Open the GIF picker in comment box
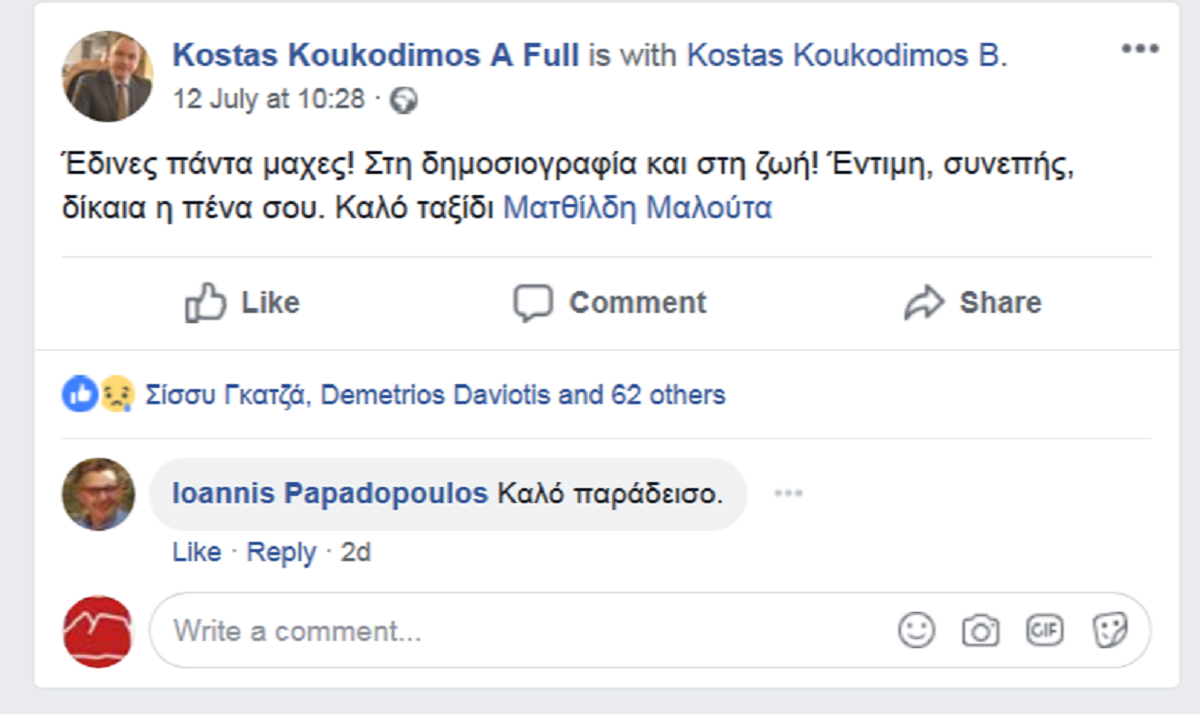This screenshot has width=1200, height=714. tap(1044, 630)
